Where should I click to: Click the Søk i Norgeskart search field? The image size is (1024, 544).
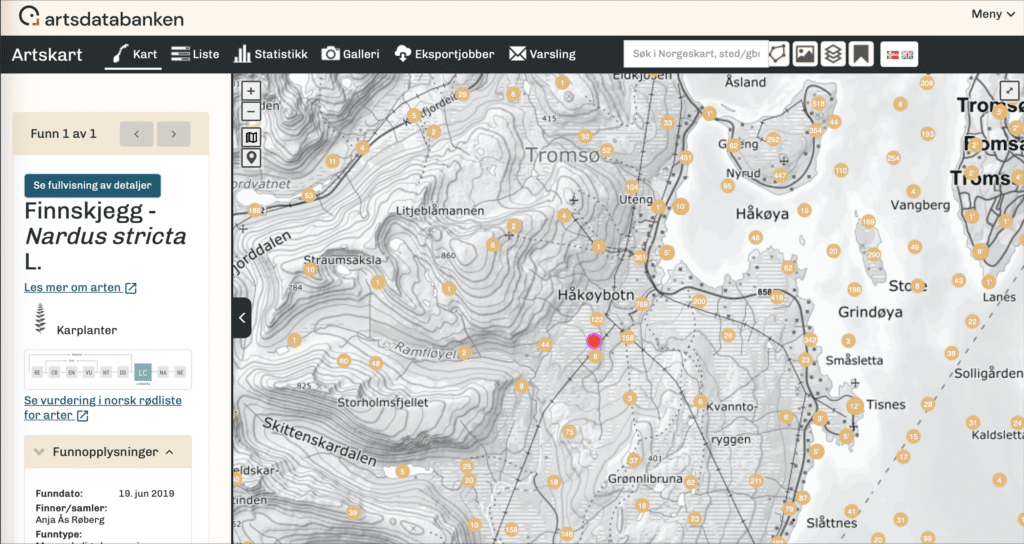(694, 54)
